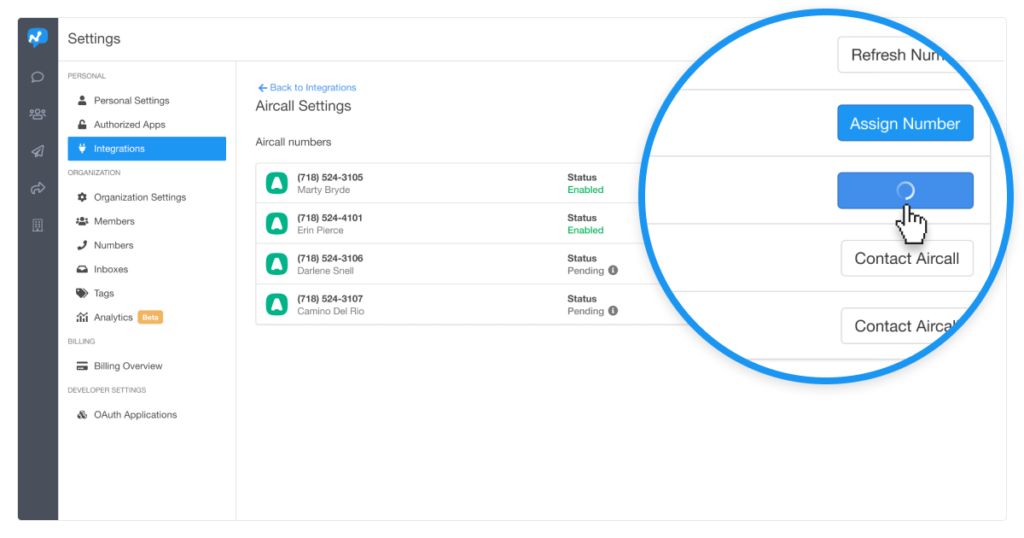Open conversations via the chat bubble icon
Screen dimensions: 1024x538
pos(37,77)
